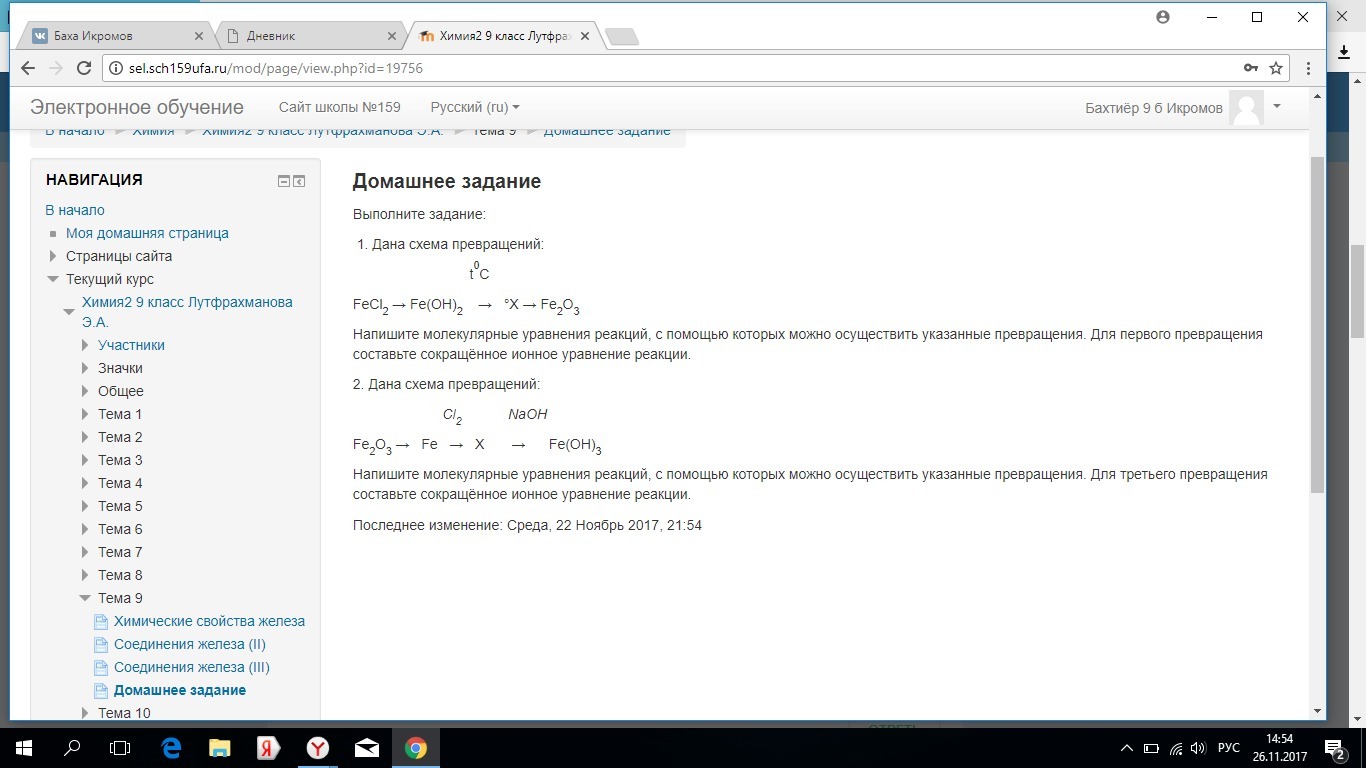
Task: Open Электронное обучение home link
Action: coord(137,107)
